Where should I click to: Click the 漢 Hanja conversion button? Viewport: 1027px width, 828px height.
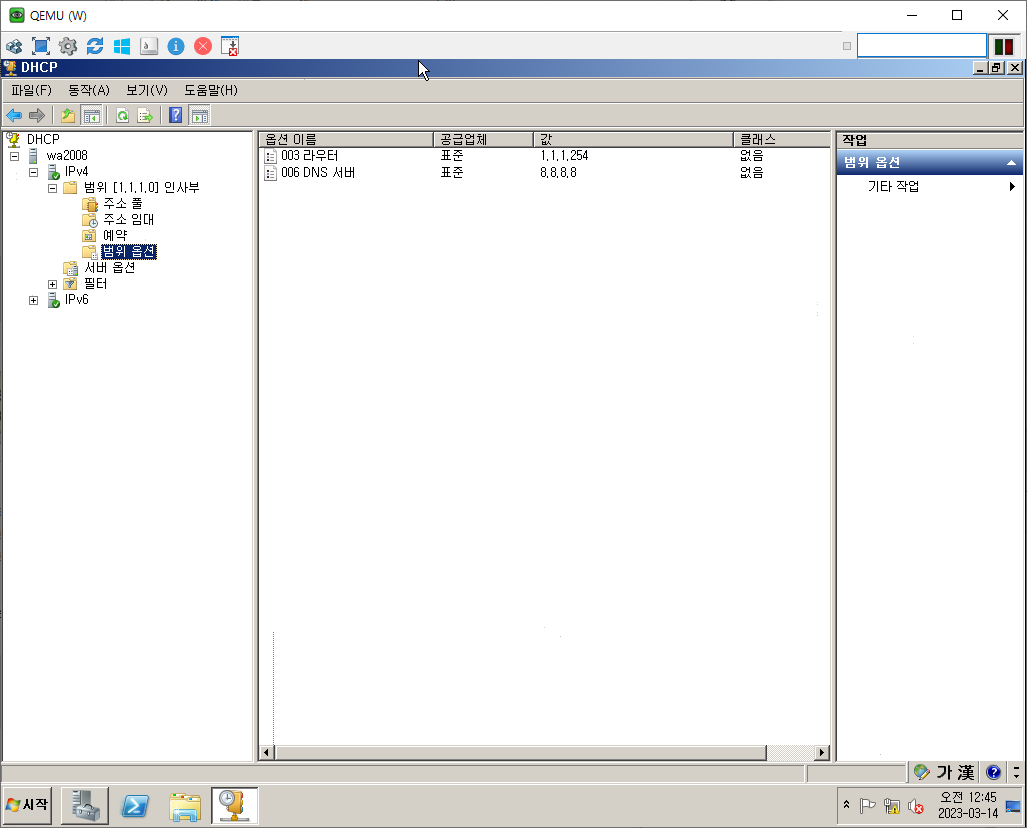point(965,772)
